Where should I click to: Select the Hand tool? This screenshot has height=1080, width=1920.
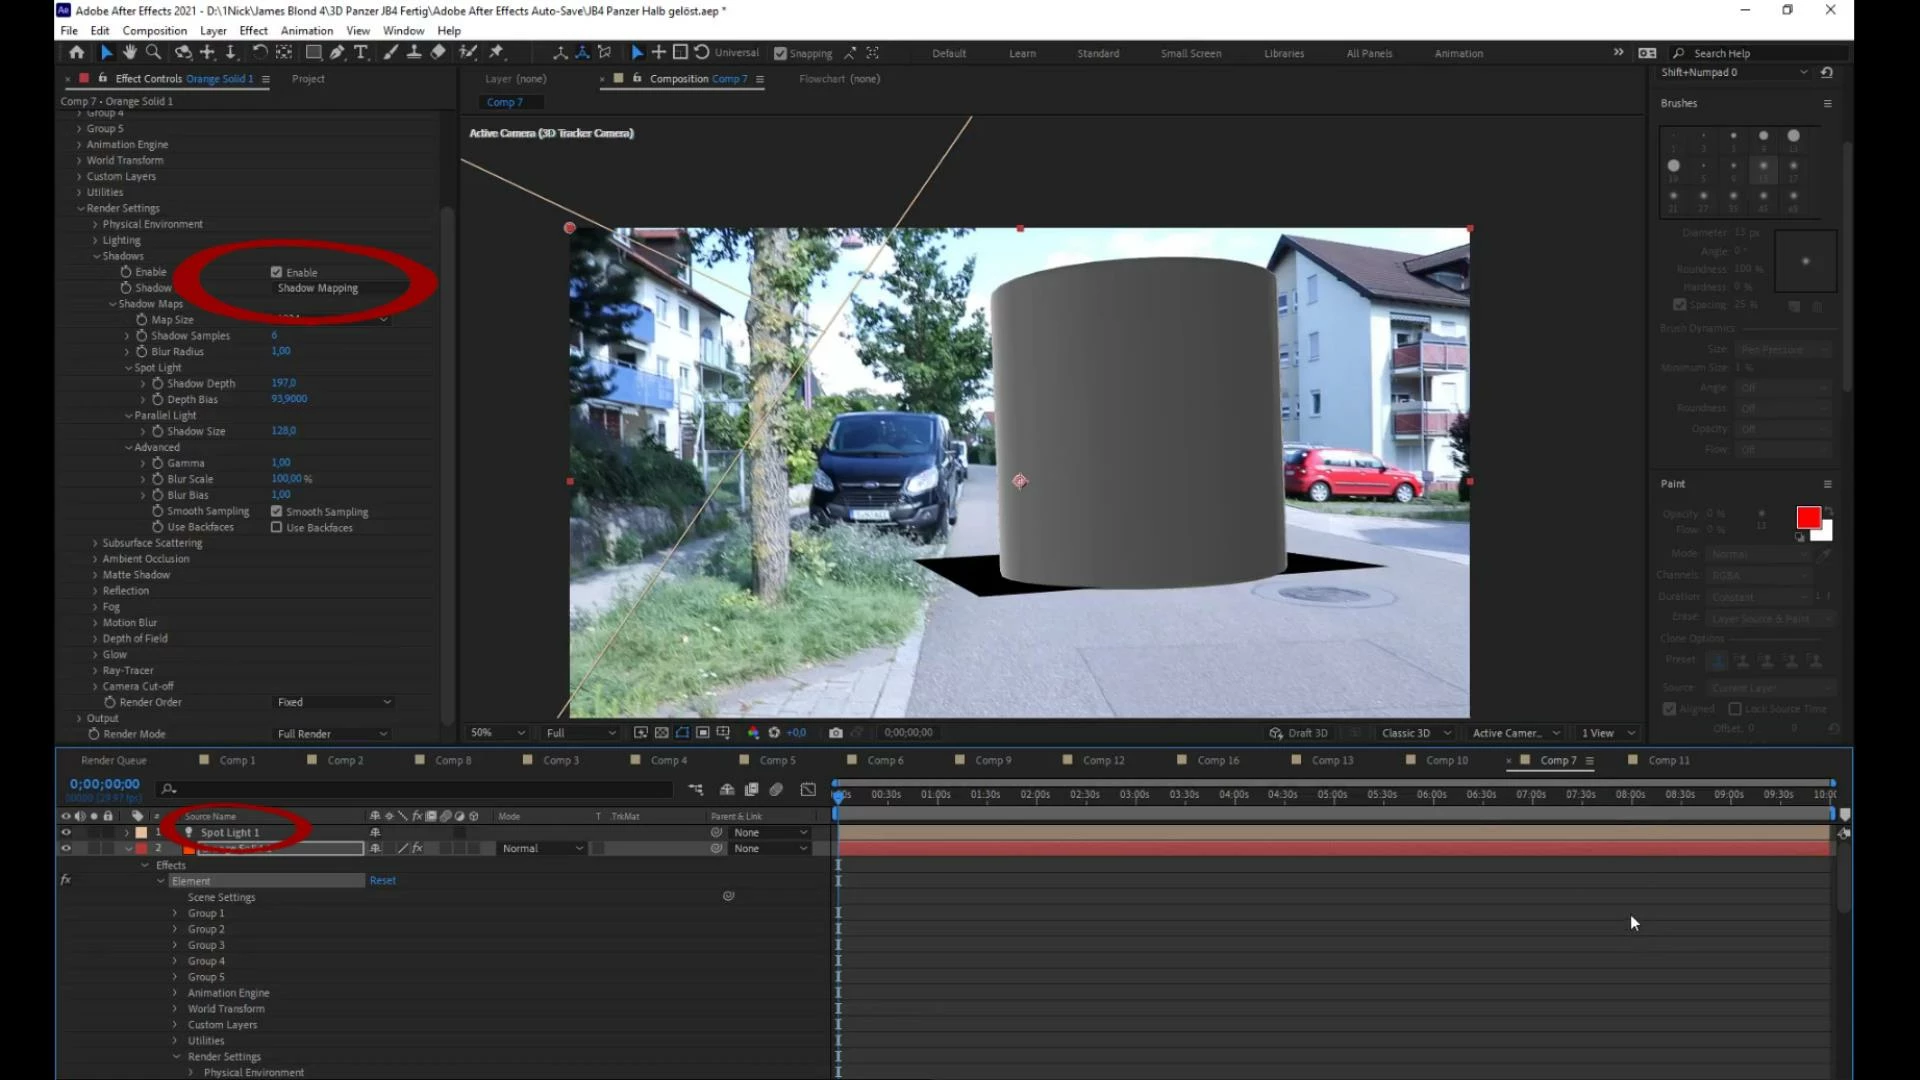[130, 52]
